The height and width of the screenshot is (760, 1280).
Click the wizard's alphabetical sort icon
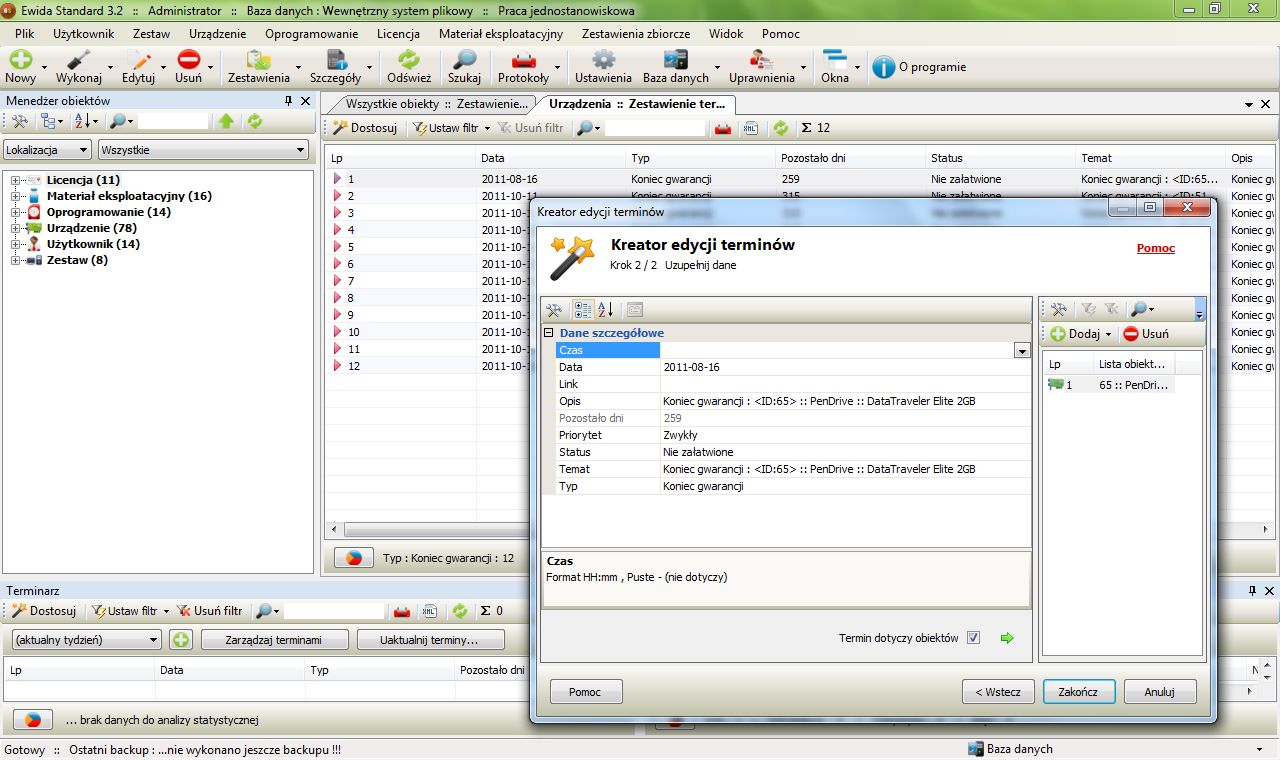[606, 310]
